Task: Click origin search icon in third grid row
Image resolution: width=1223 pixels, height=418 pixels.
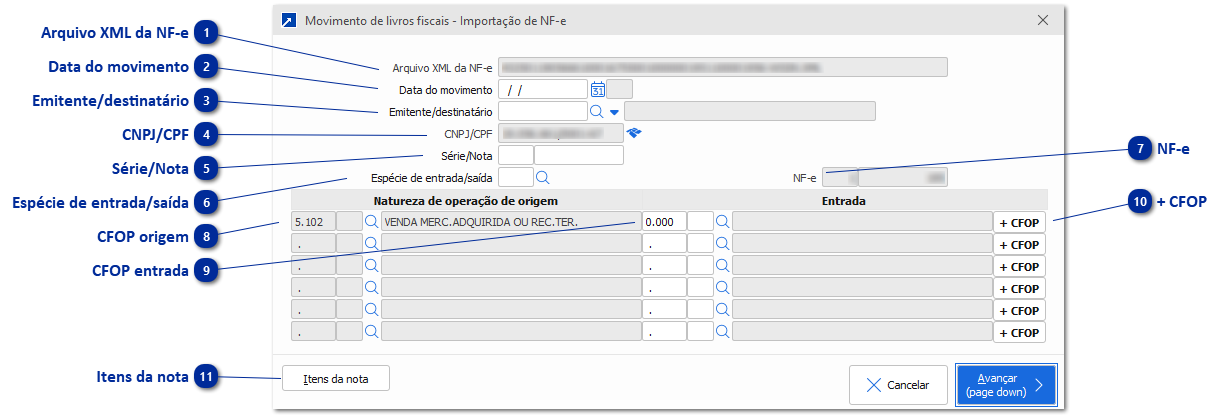Action: point(371,265)
